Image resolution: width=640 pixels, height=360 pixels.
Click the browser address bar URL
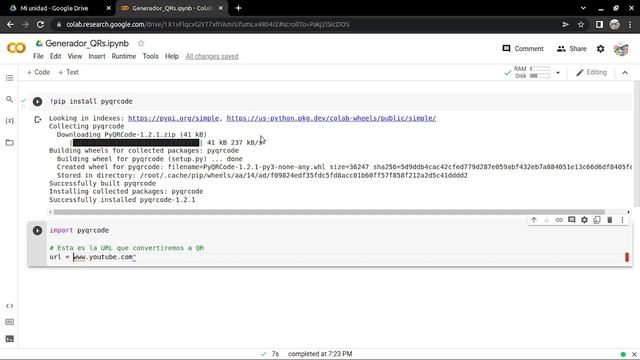click(208, 24)
